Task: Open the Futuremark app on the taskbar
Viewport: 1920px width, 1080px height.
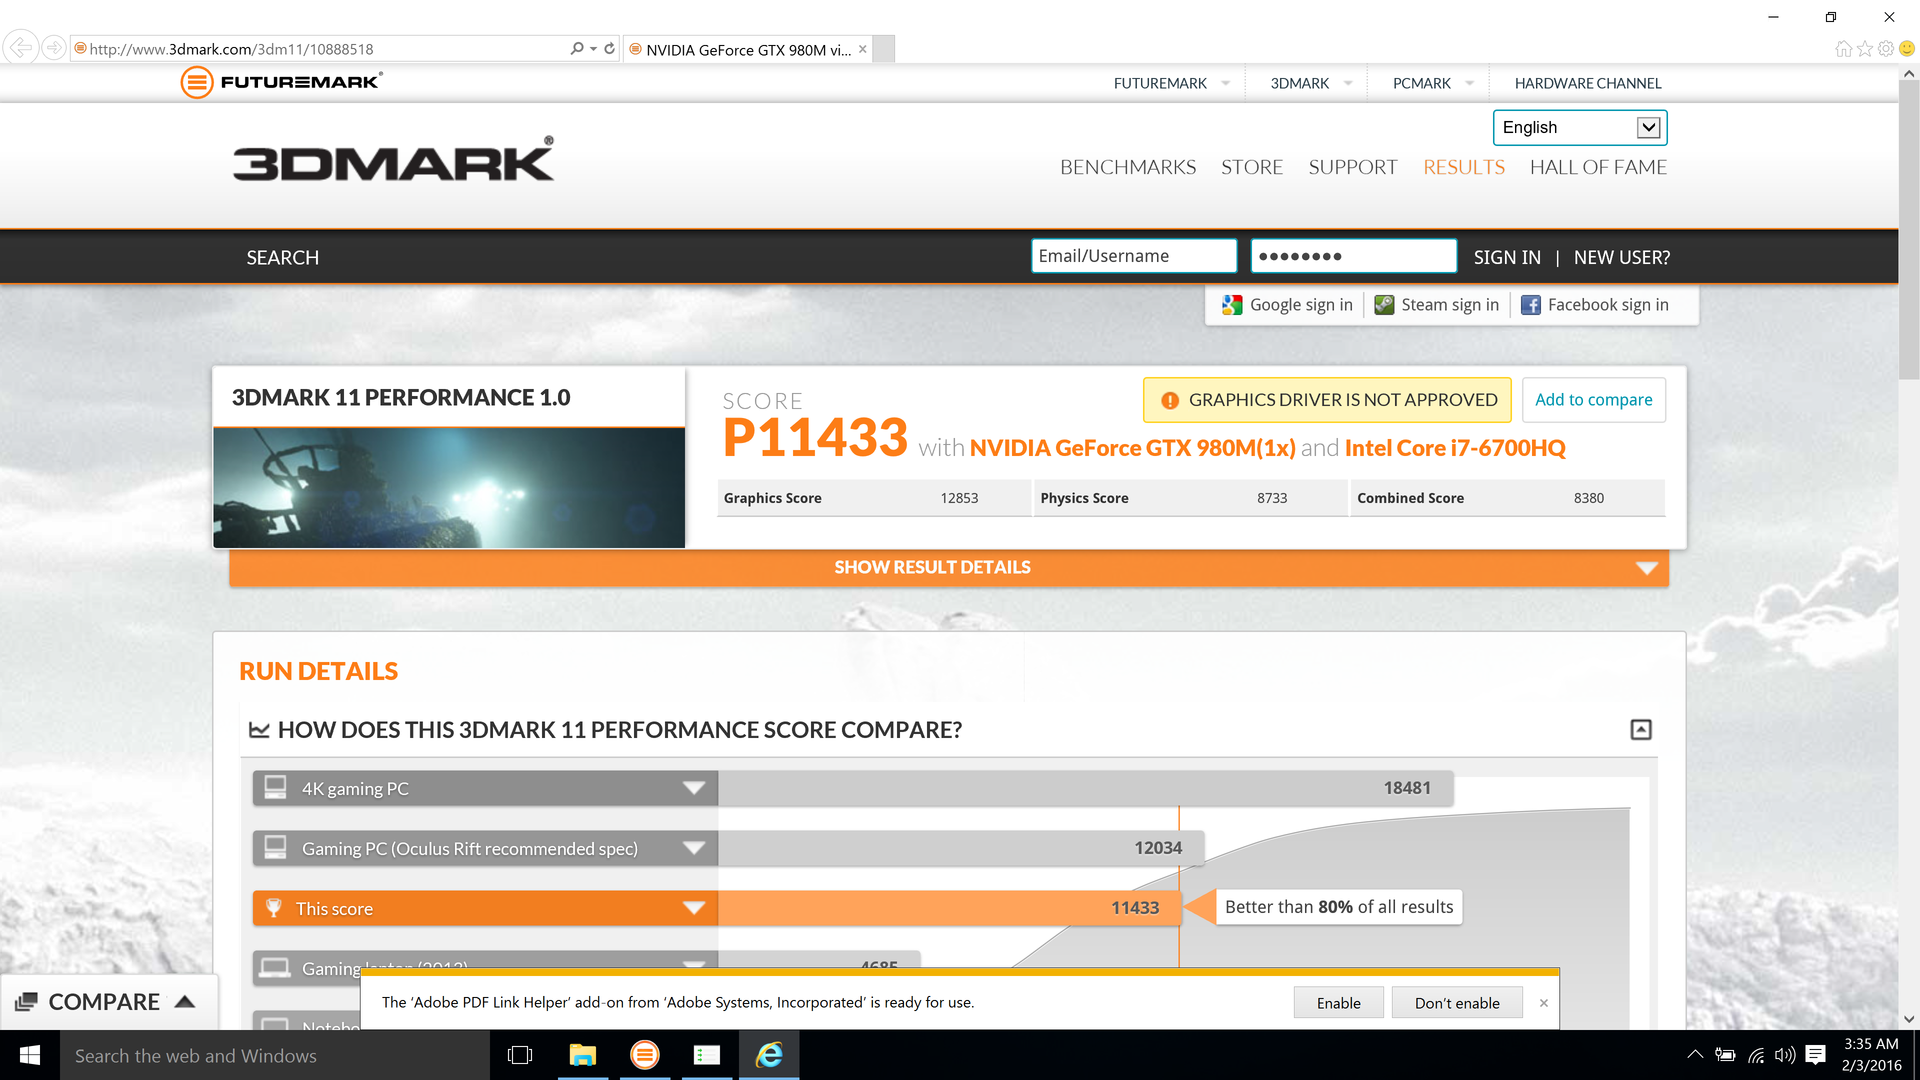Action: (x=645, y=1055)
